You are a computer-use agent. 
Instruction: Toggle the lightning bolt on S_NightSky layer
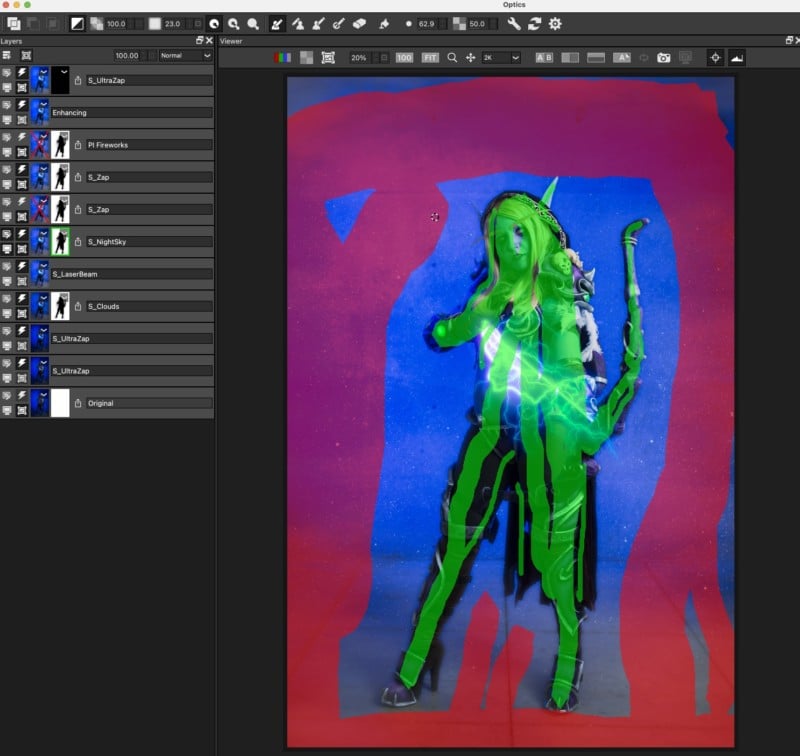22,234
